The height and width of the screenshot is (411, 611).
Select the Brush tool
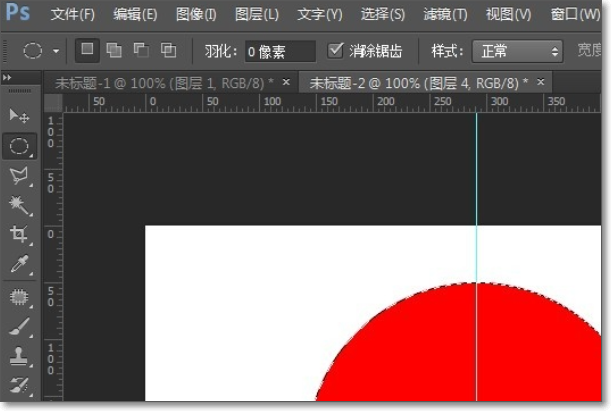(19, 327)
